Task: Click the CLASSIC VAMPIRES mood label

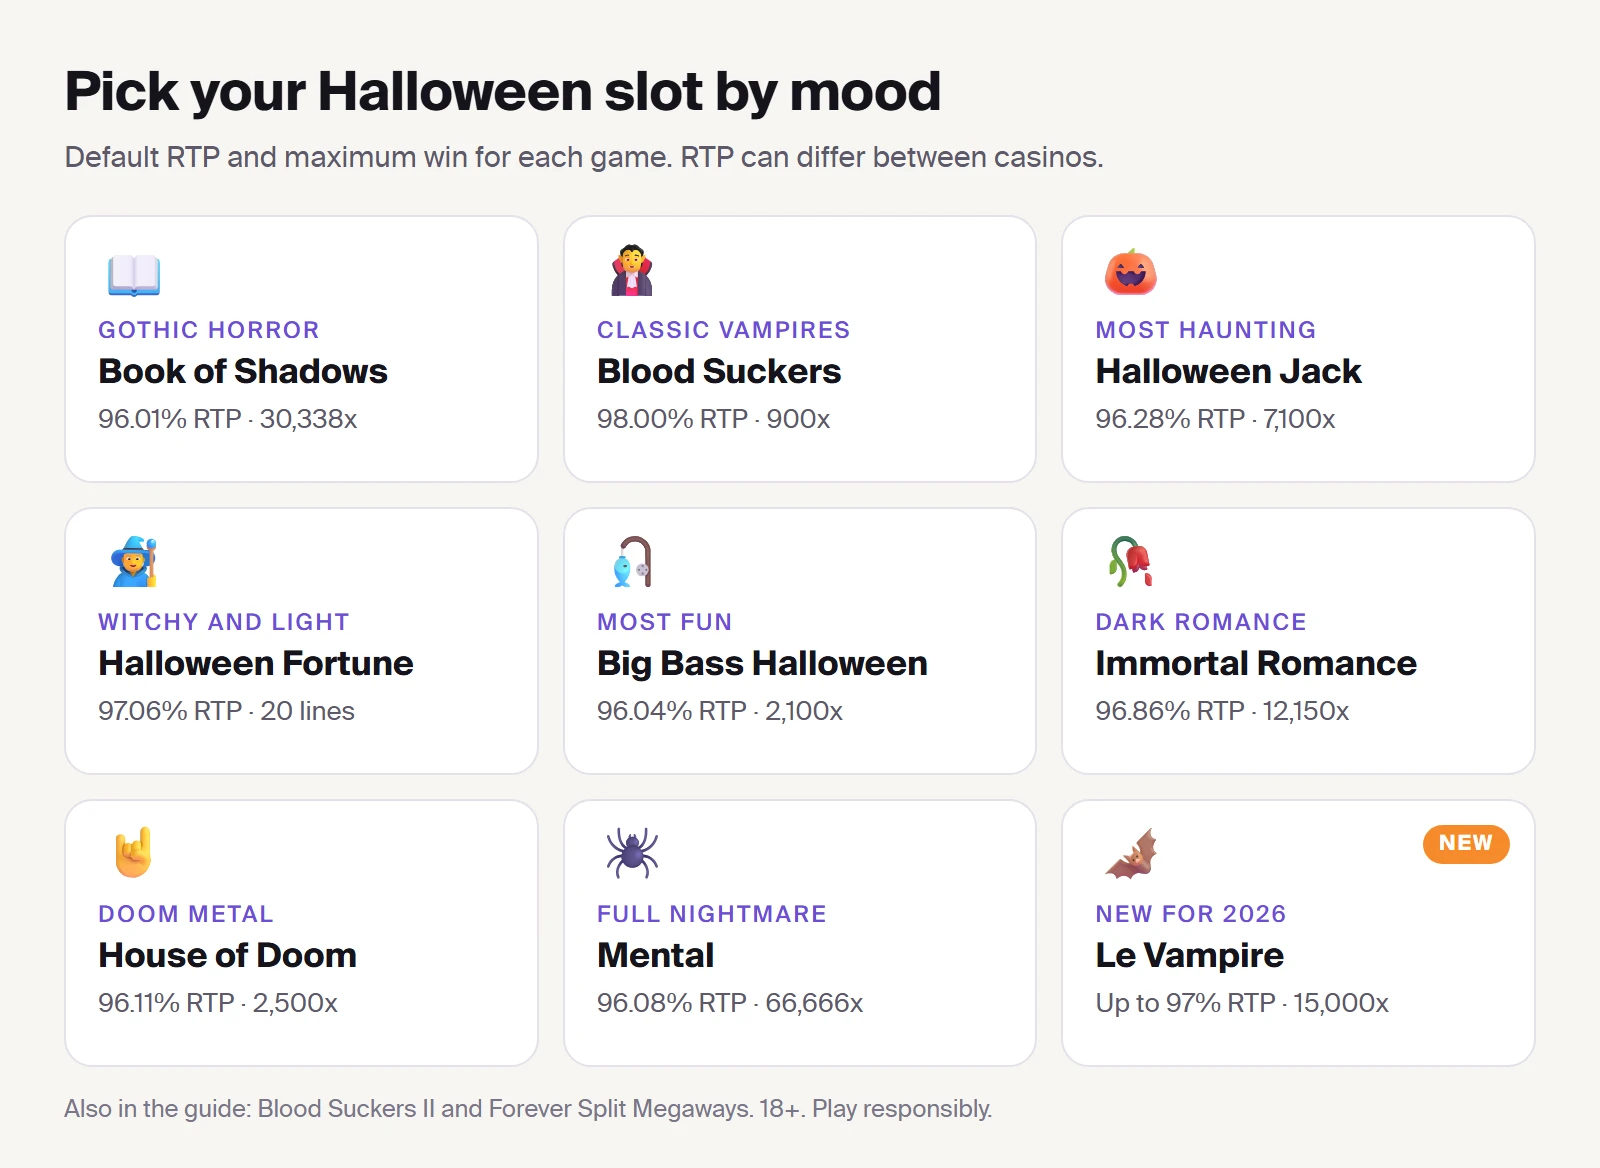Action: tap(723, 330)
